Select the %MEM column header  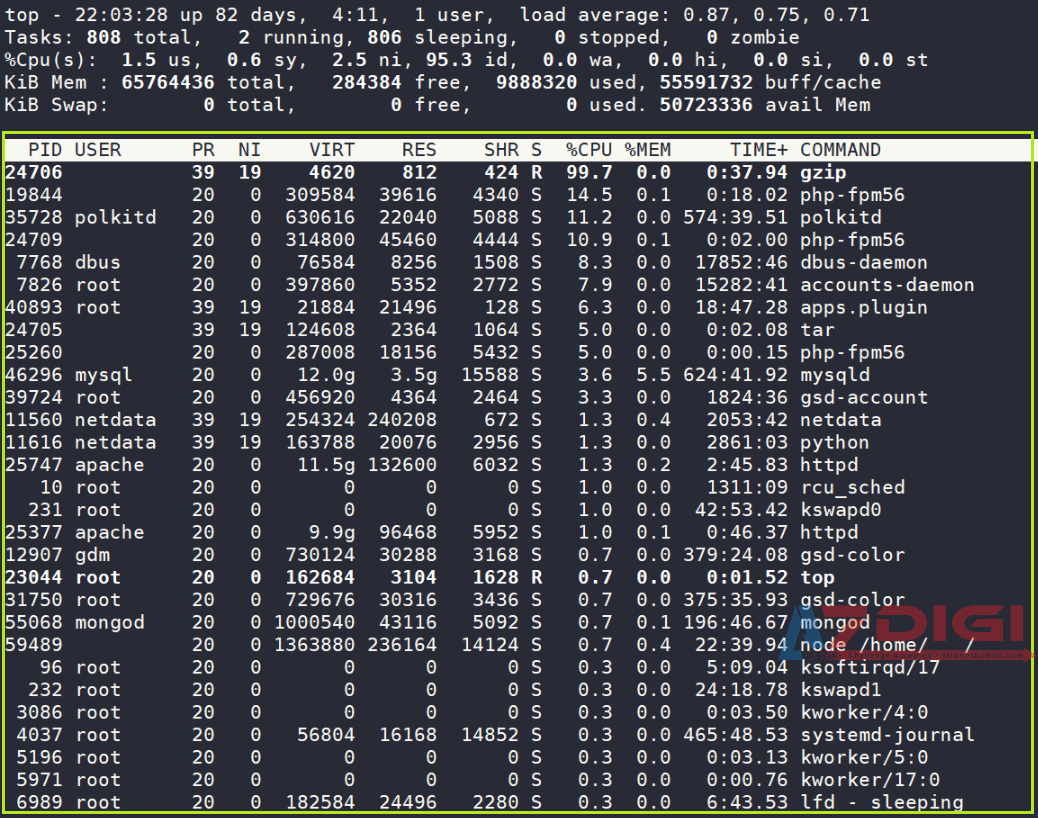[x=648, y=150]
